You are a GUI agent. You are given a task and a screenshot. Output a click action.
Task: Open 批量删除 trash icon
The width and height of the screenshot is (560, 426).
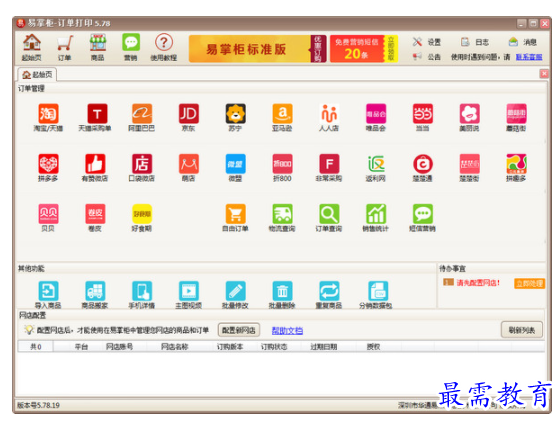click(282, 295)
